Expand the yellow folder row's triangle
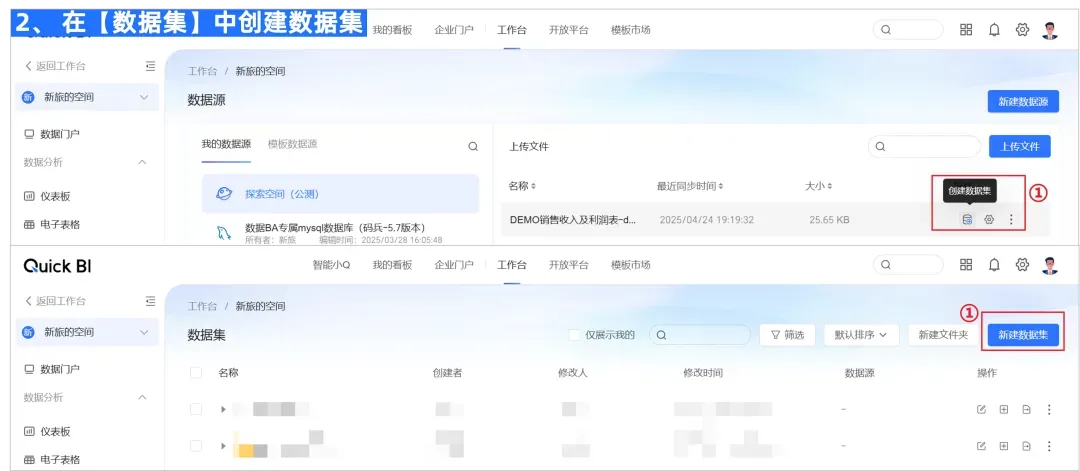The width and height of the screenshot is (1080, 471). tap(223, 446)
